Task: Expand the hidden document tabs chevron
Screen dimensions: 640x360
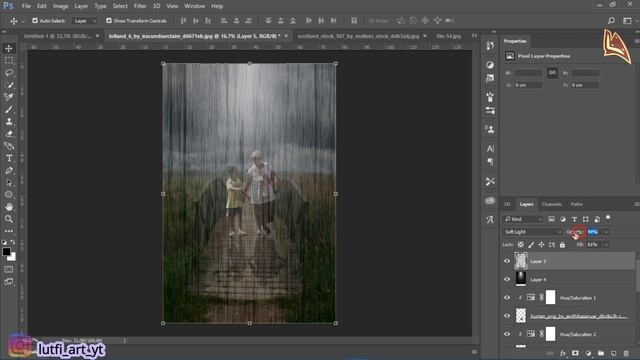Action: click(x=474, y=36)
